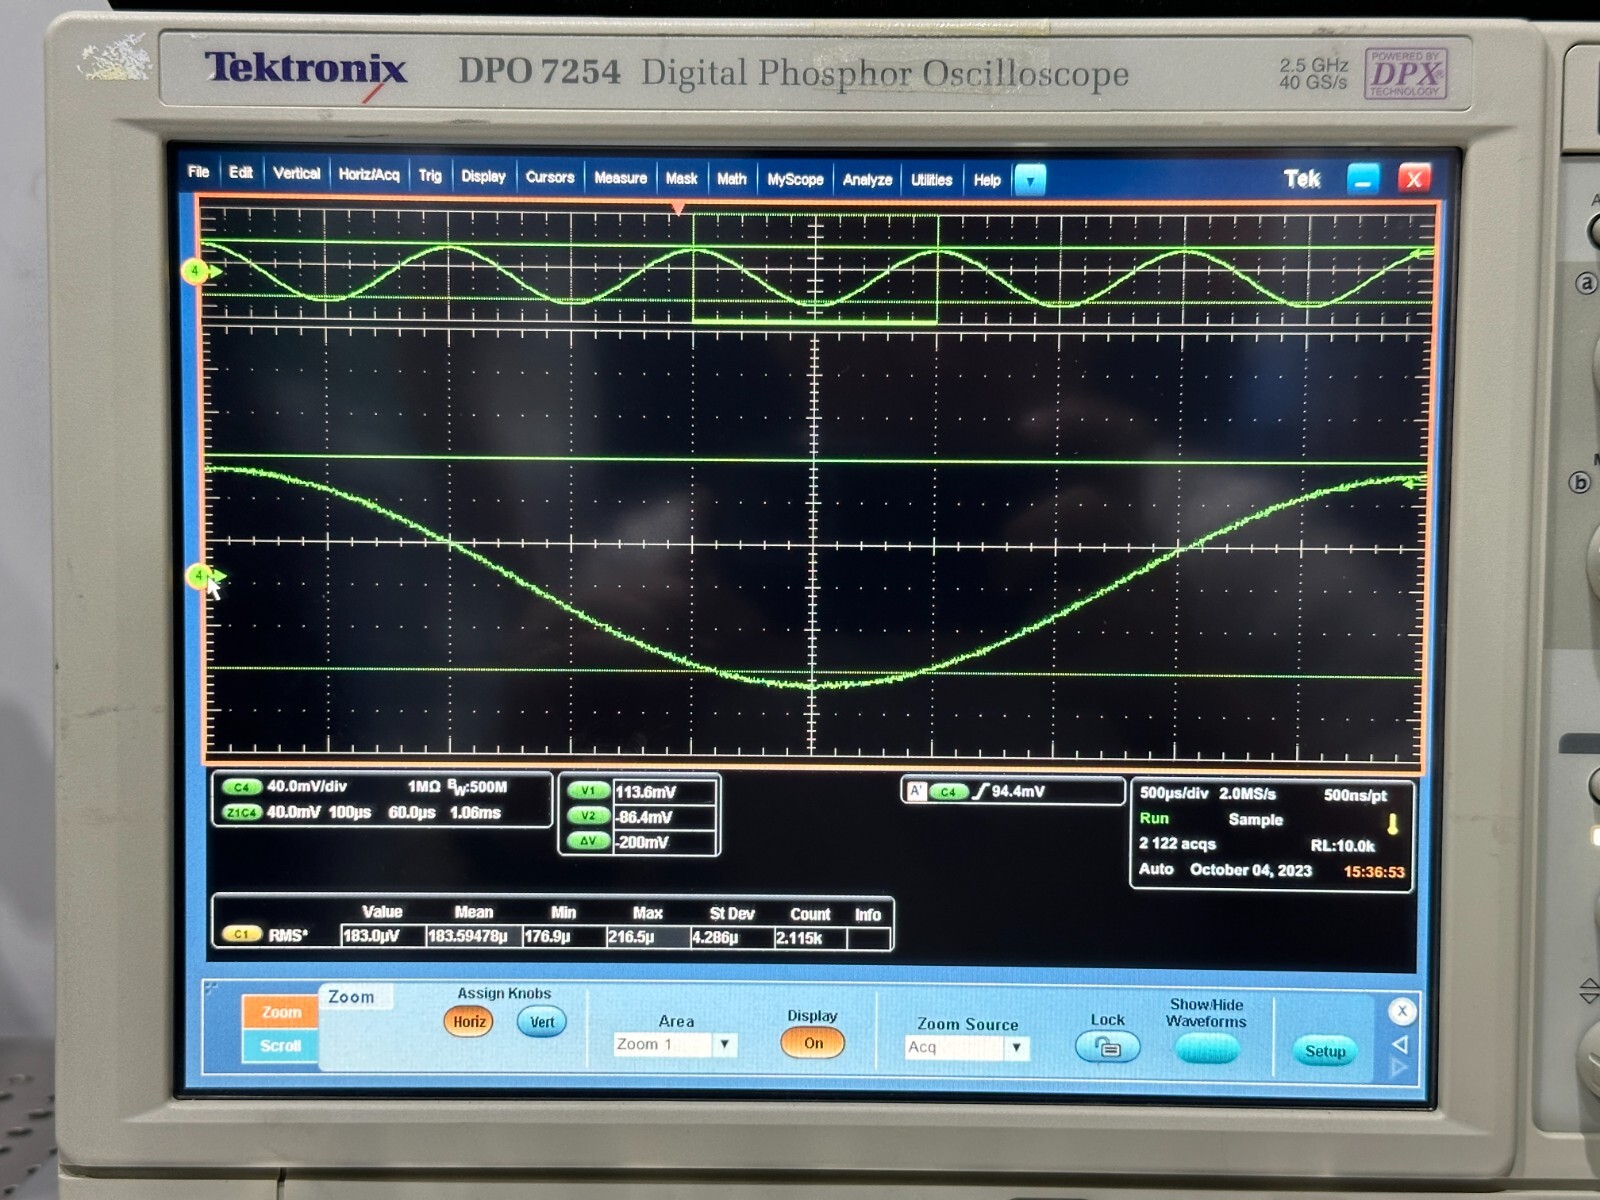Click the V2 cursor readout badge
This screenshot has height=1200, width=1600.
(588, 816)
